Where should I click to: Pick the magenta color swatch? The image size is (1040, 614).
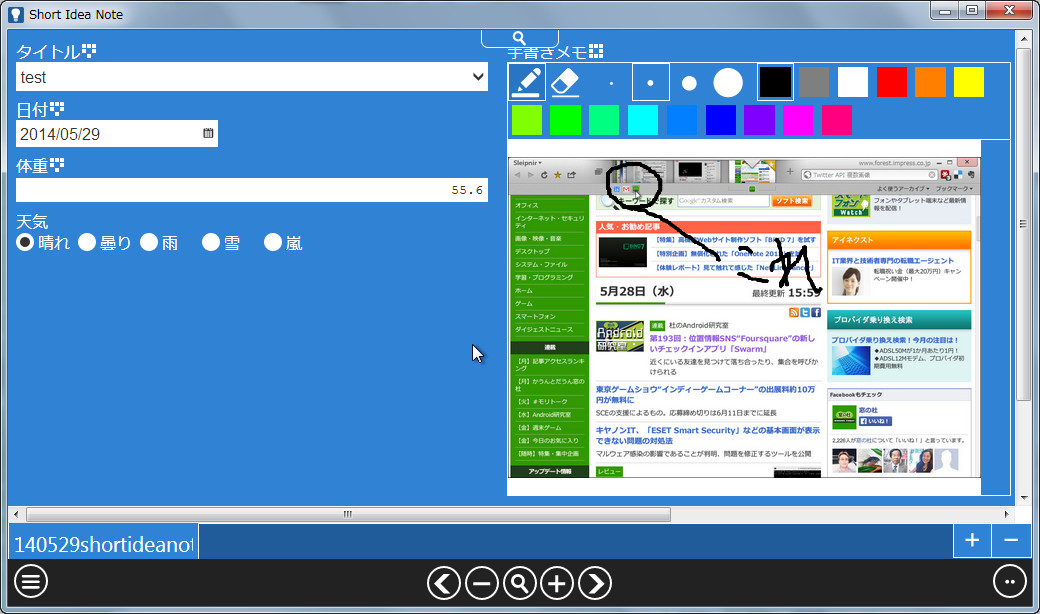pos(797,121)
